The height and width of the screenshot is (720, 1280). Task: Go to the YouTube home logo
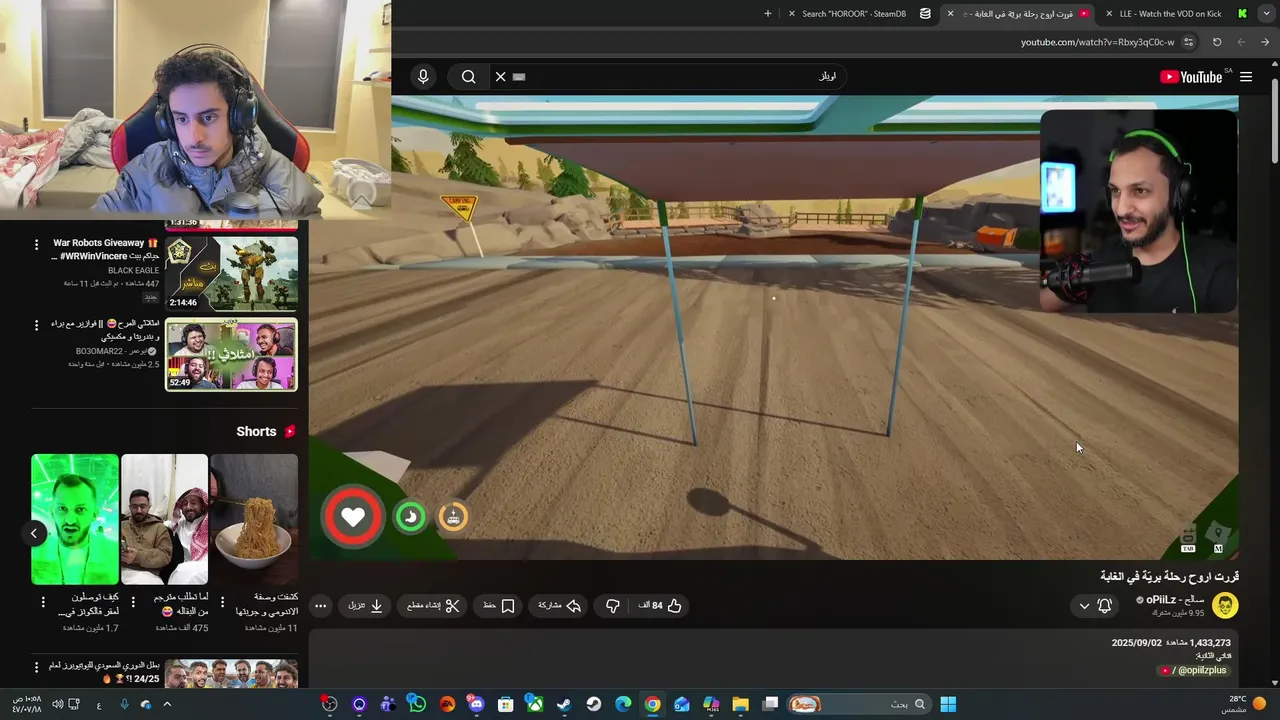coord(1191,77)
